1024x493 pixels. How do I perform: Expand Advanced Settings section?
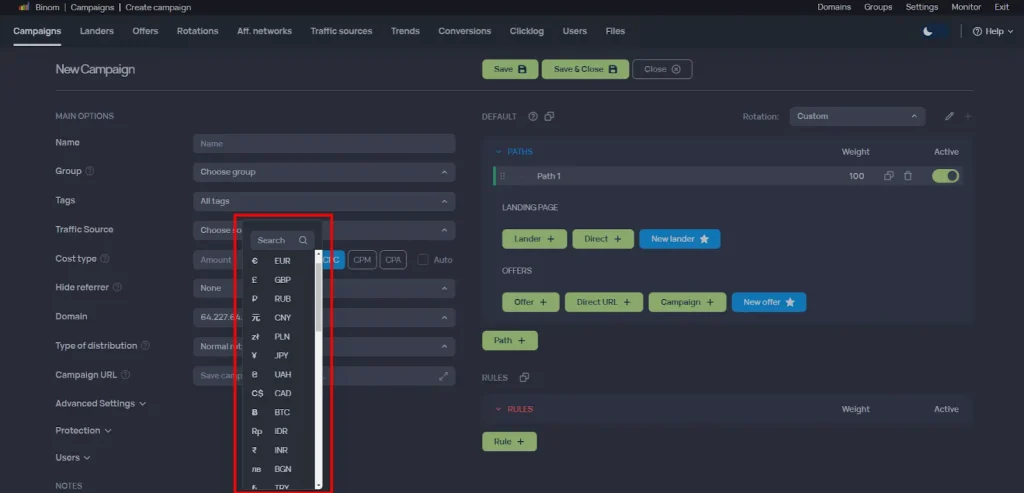coord(101,404)
